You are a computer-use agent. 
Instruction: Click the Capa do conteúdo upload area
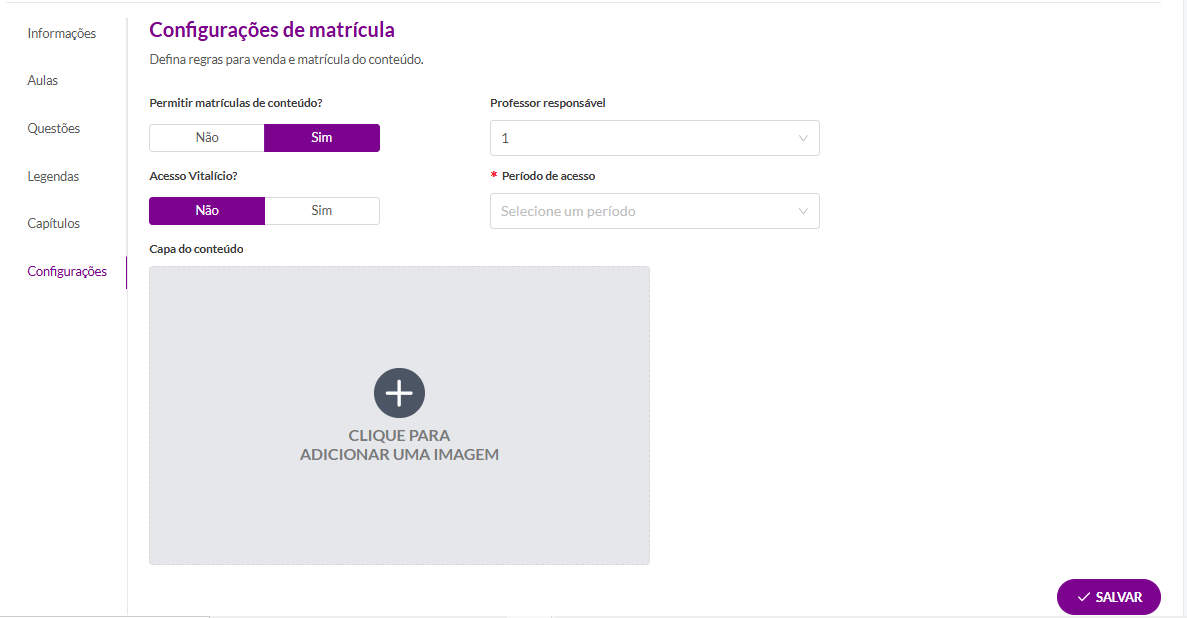(x=399, y=415)
